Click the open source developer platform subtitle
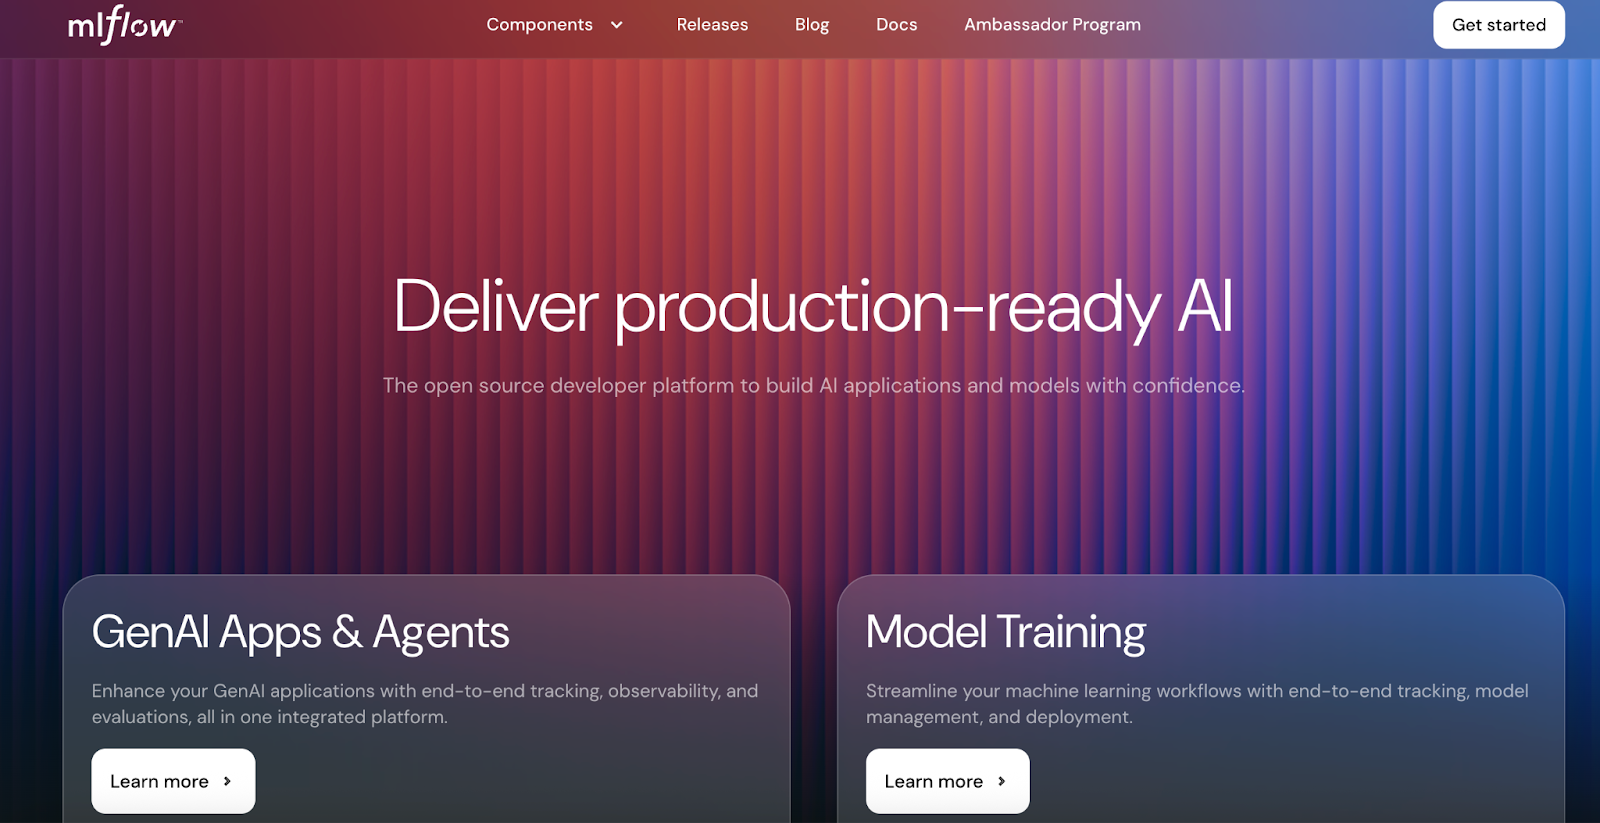This screenshot has height=823, width=1600. coord(814,386)
